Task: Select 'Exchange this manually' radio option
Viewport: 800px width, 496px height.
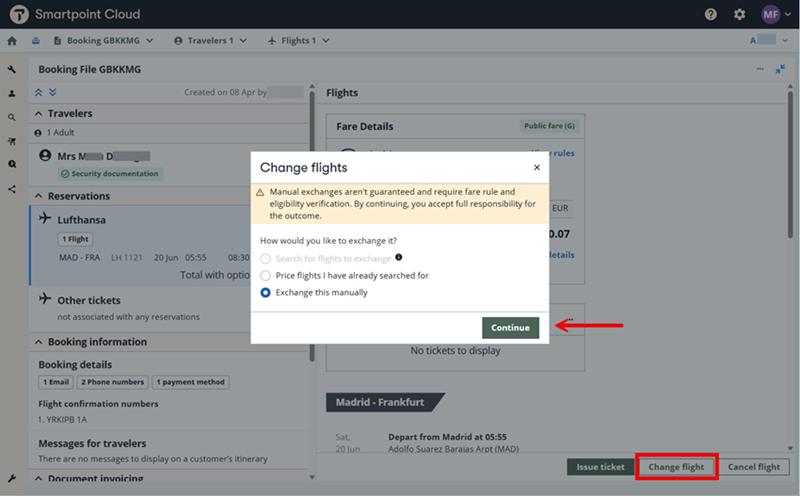Action: [x=265, y=292]
